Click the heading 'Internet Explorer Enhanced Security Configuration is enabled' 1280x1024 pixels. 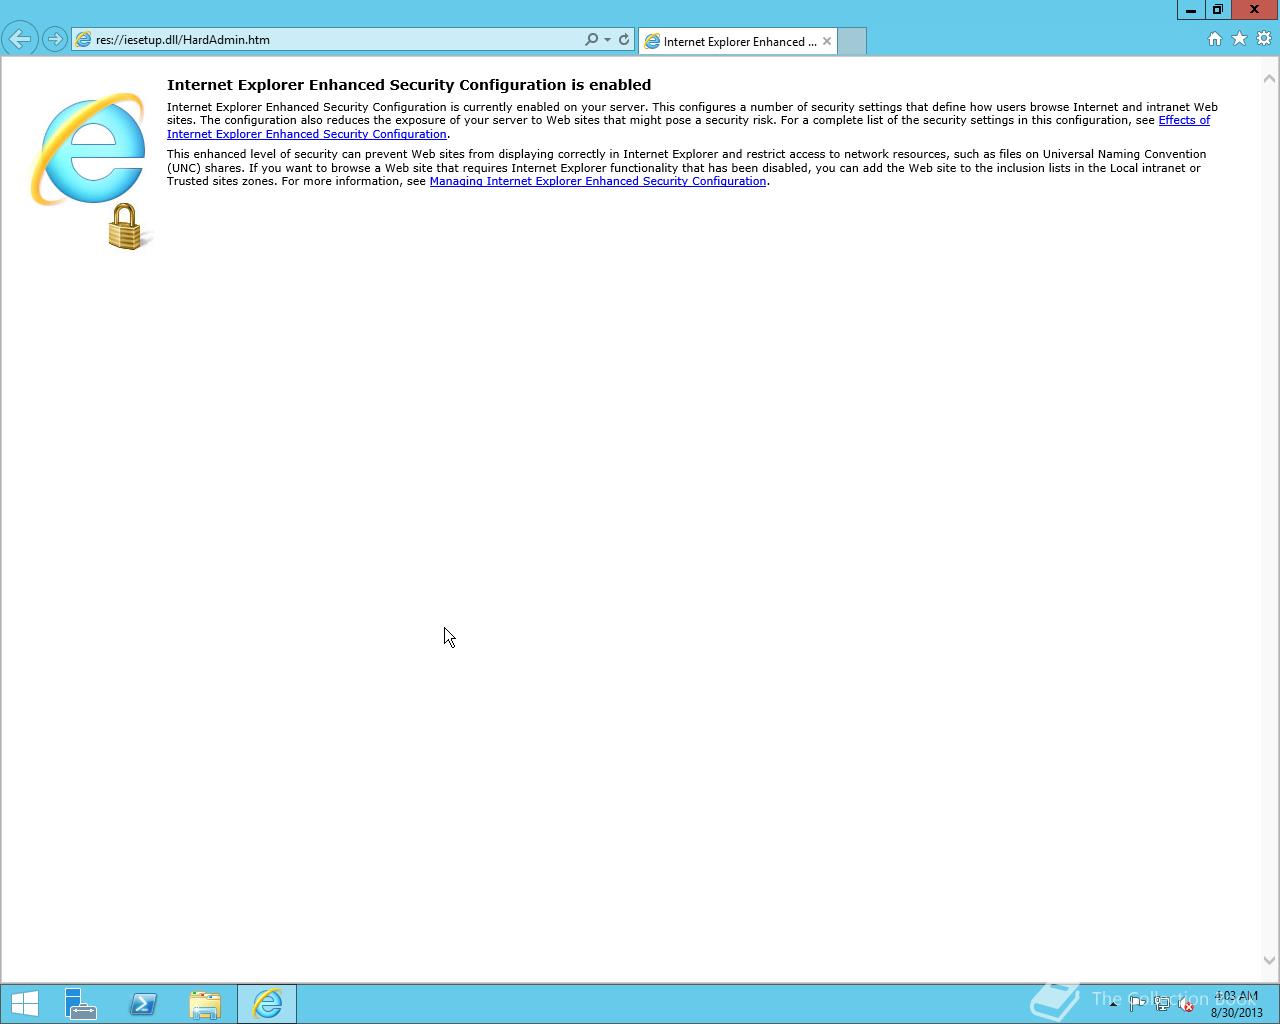click(x=409, y=85)
